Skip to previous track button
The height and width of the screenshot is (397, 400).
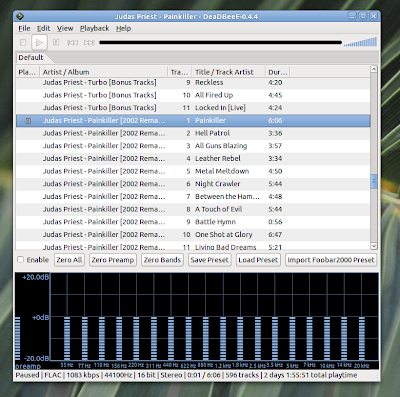73,42
